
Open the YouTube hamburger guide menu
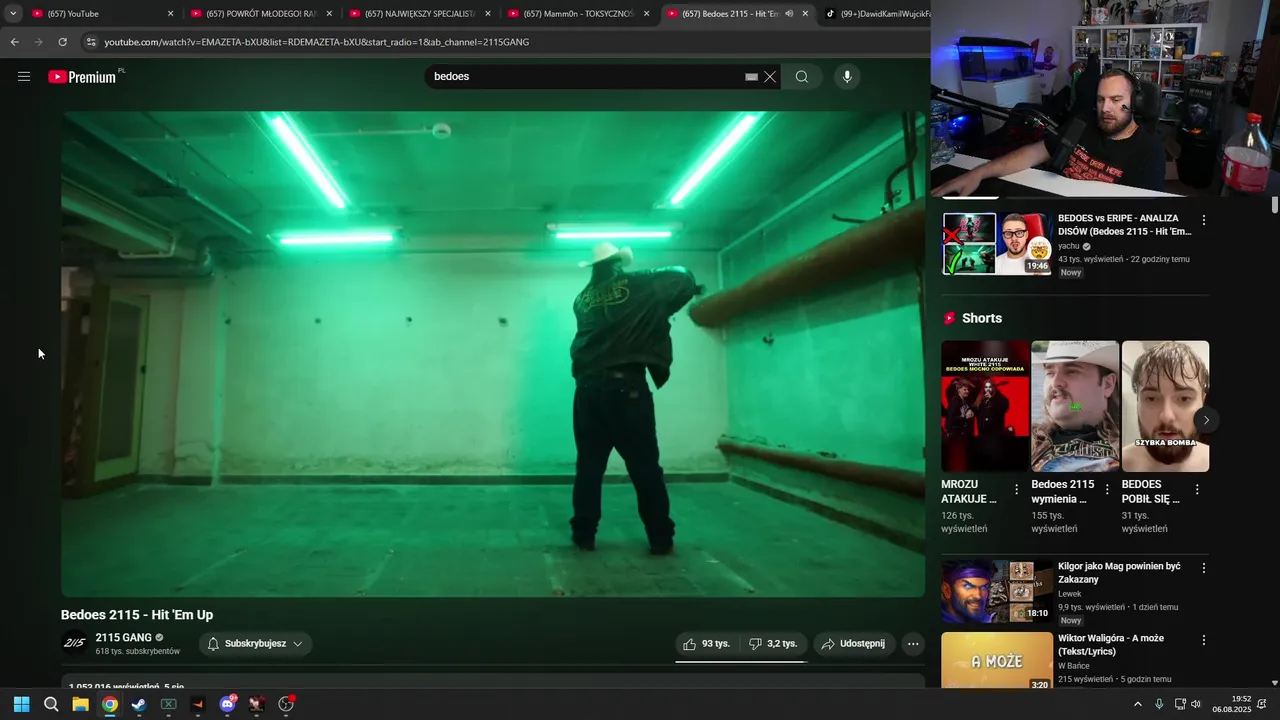[24, 77]
